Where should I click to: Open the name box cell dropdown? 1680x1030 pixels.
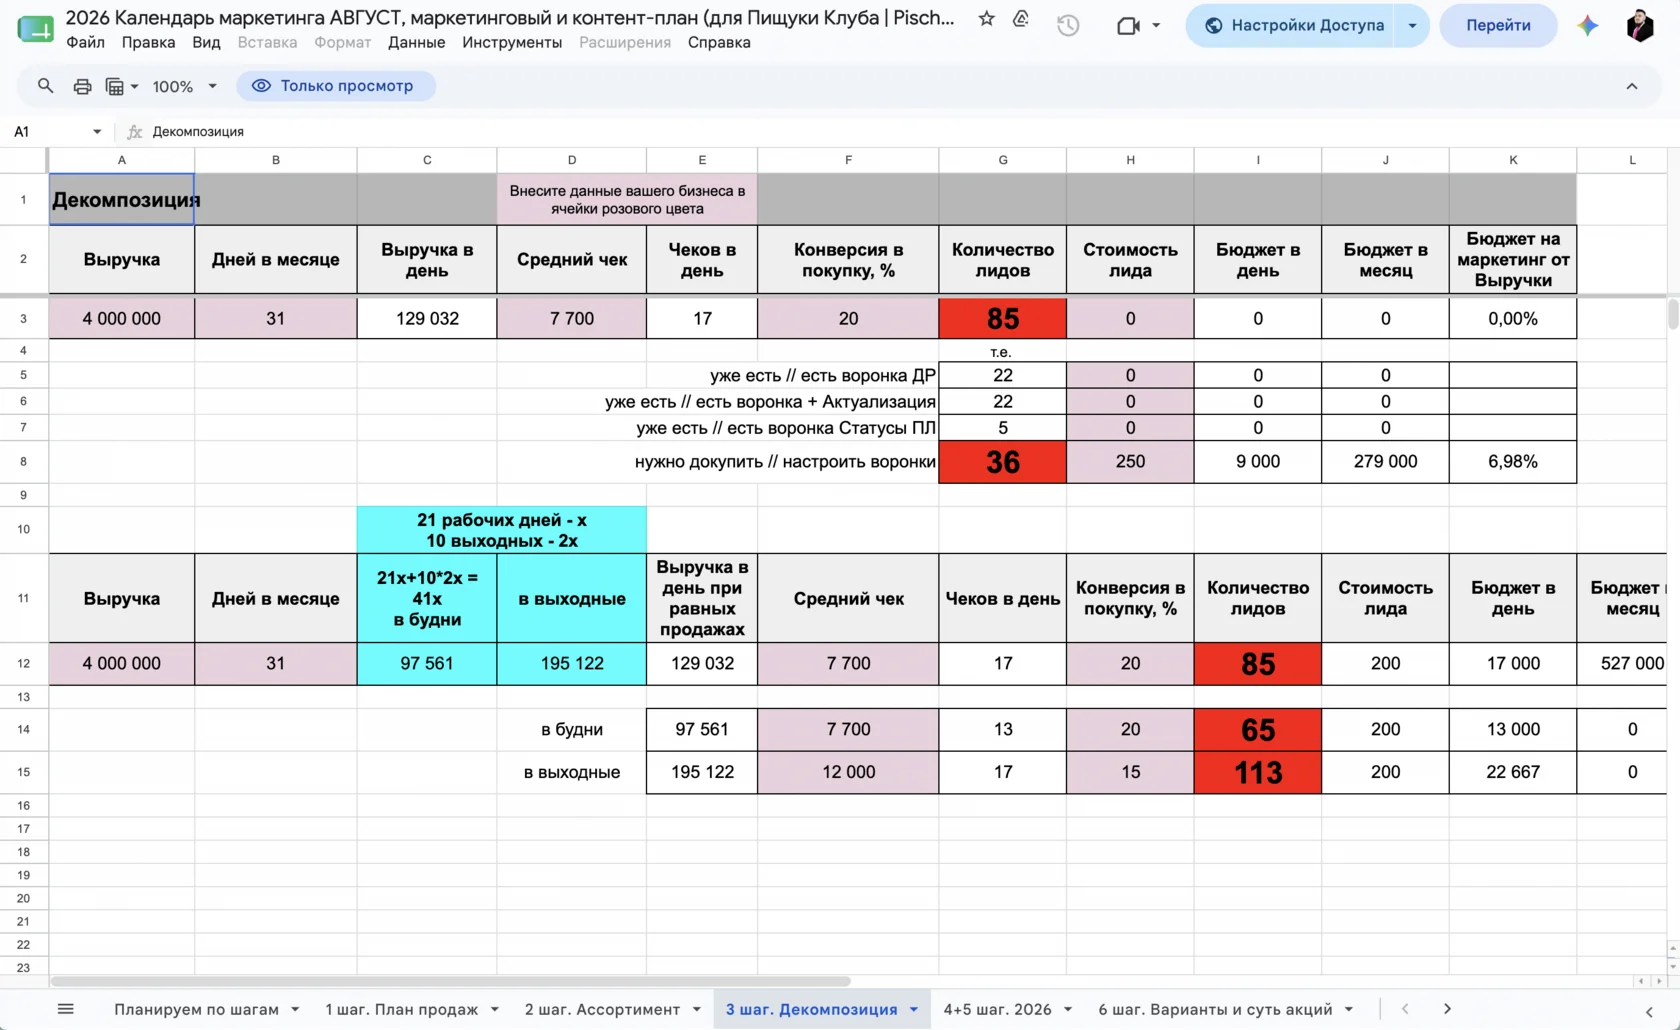point(97,131)
